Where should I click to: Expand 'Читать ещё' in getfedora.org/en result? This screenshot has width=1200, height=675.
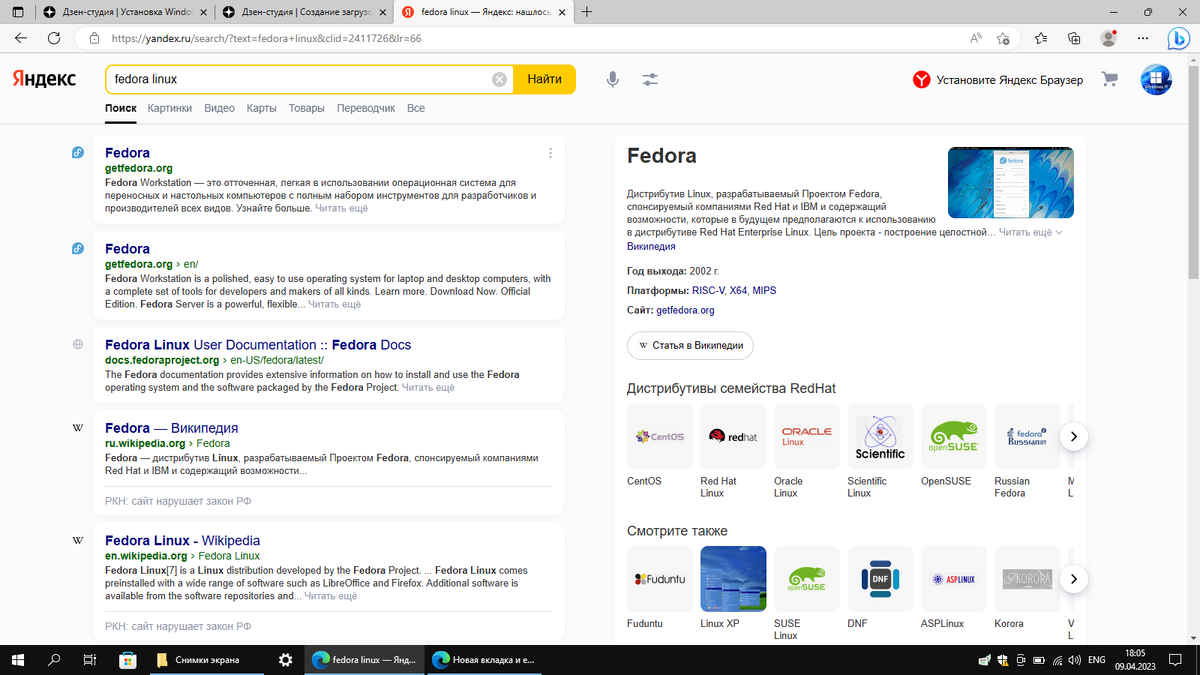tap(334, 304)
